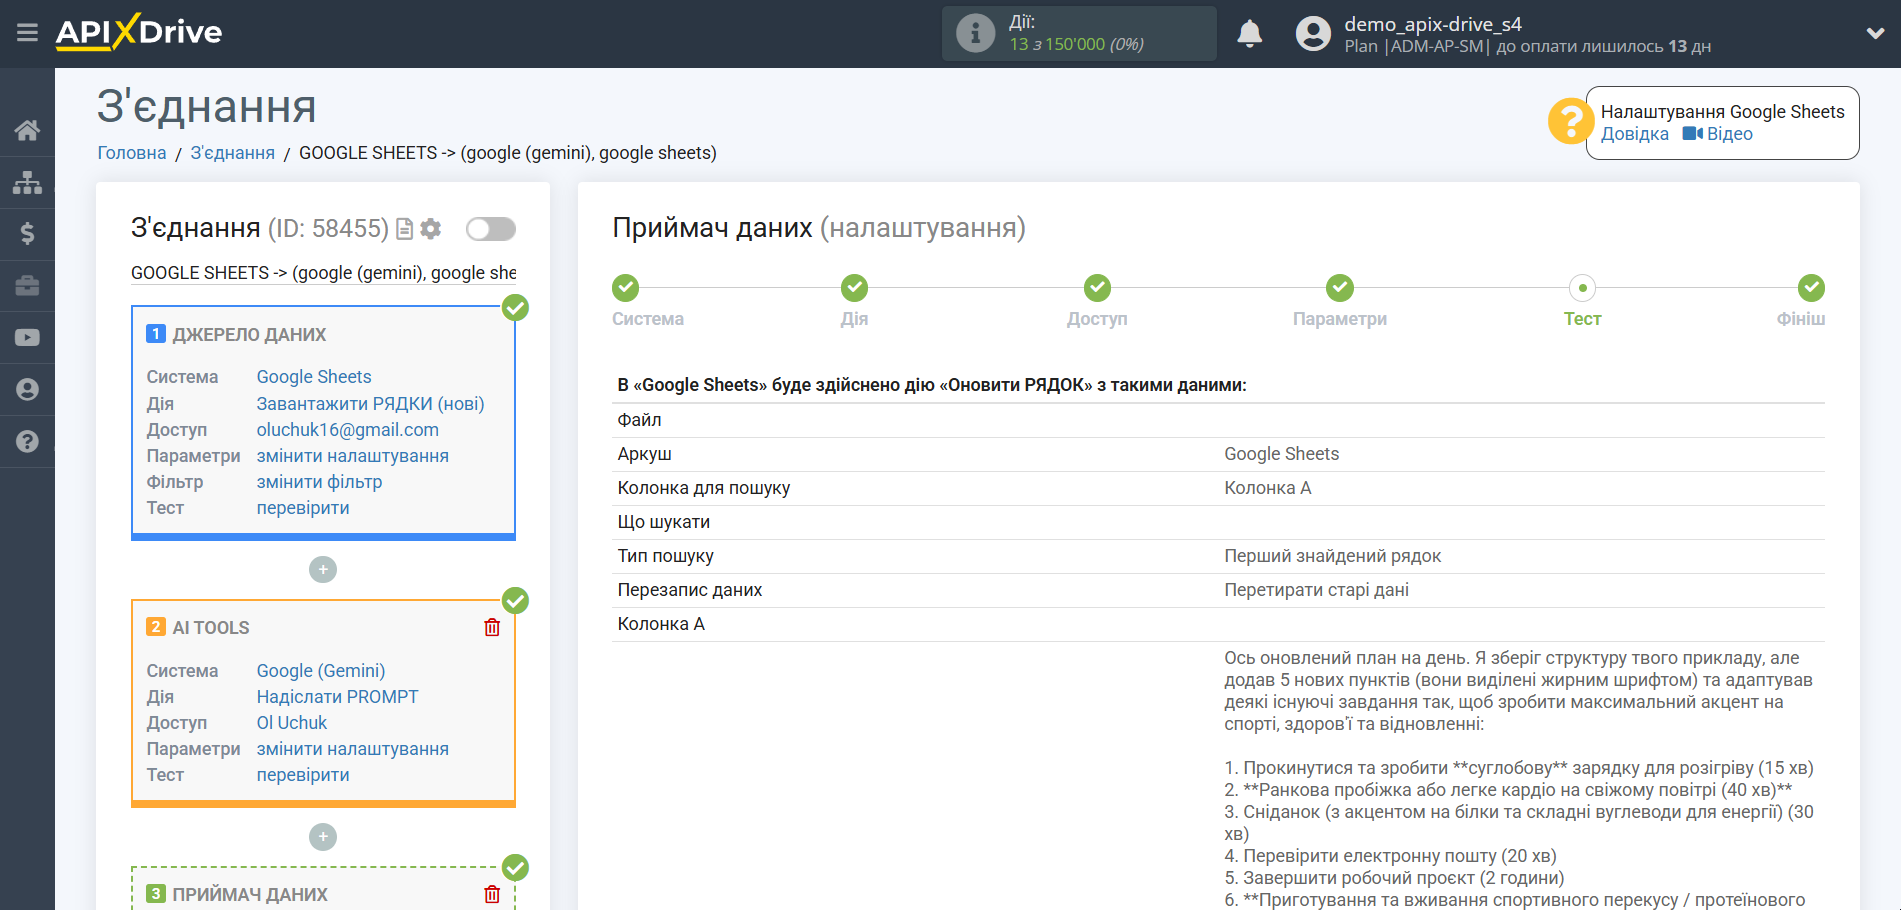Open З'єднання in the breadcrumb
Screen dimensions: 1901x910
click(231, 152)
